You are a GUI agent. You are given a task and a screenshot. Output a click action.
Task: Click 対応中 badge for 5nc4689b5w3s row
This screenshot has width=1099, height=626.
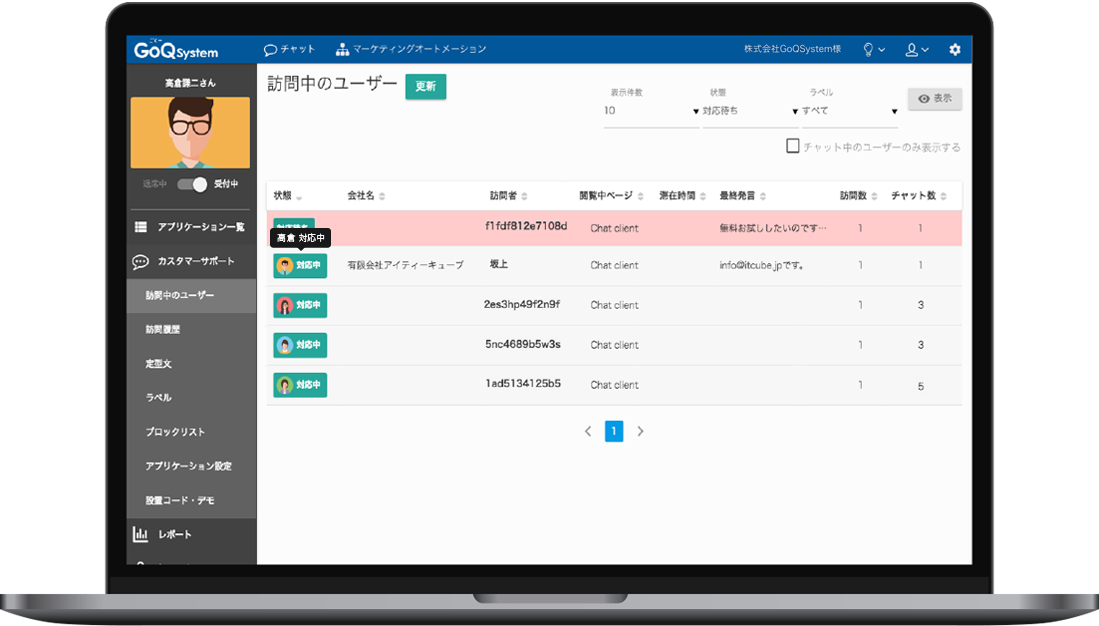300,345
